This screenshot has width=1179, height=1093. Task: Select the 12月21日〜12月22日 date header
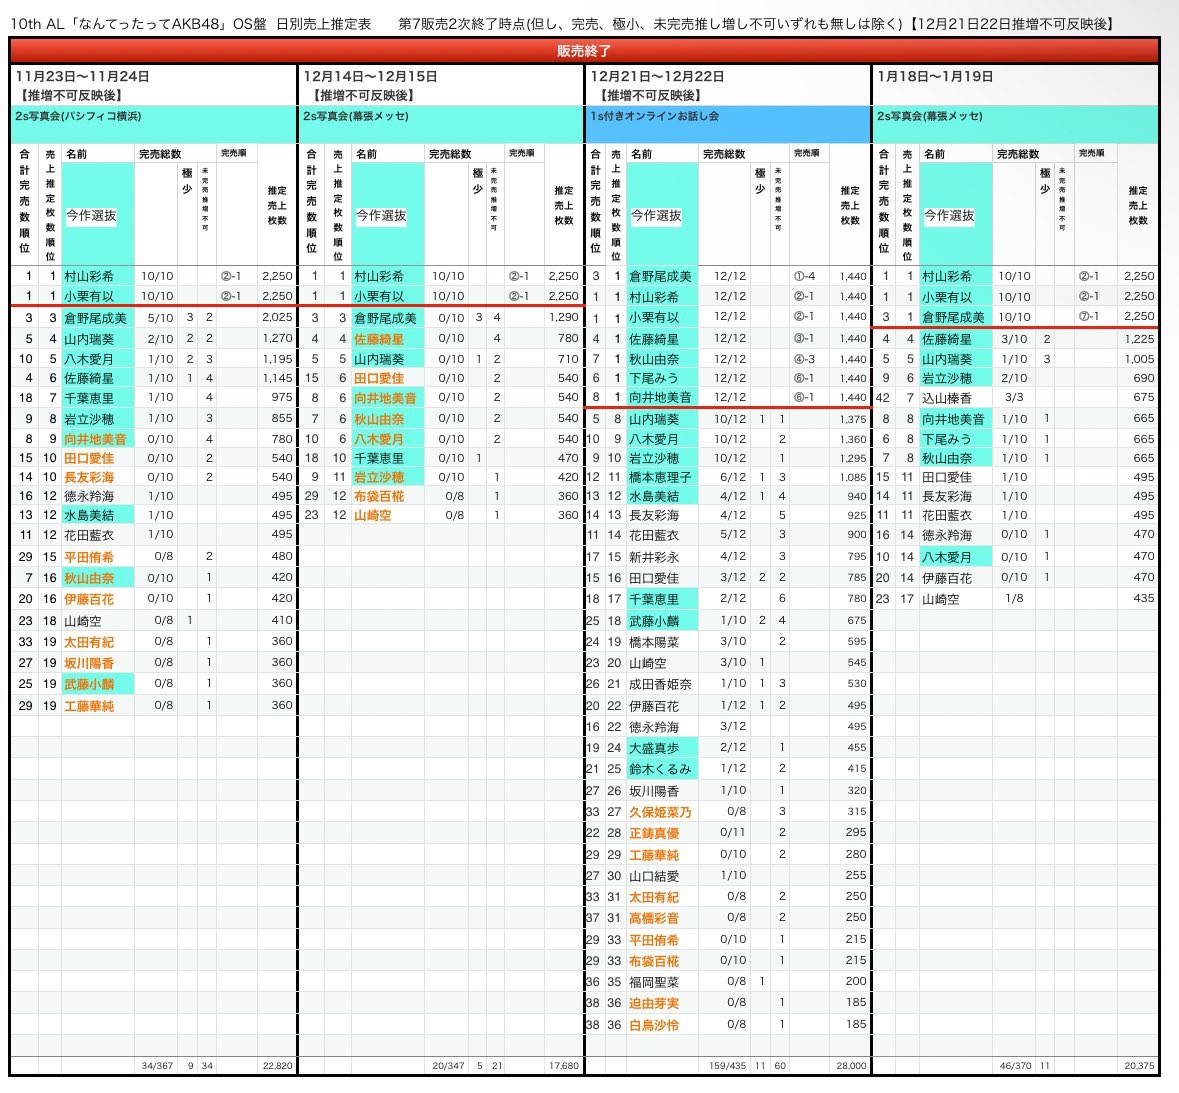657,77
